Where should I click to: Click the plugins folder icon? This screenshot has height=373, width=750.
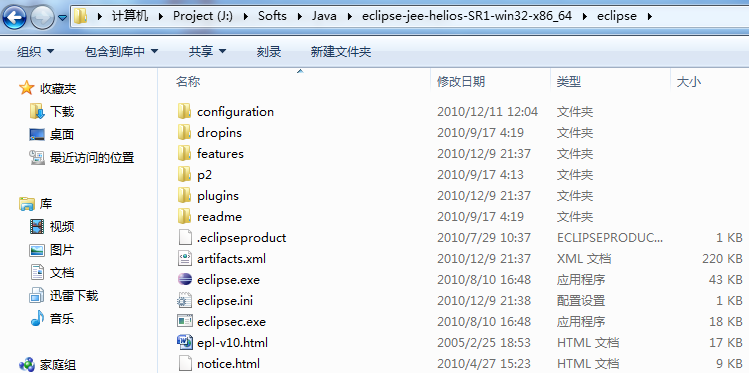(x=184, y=196)
